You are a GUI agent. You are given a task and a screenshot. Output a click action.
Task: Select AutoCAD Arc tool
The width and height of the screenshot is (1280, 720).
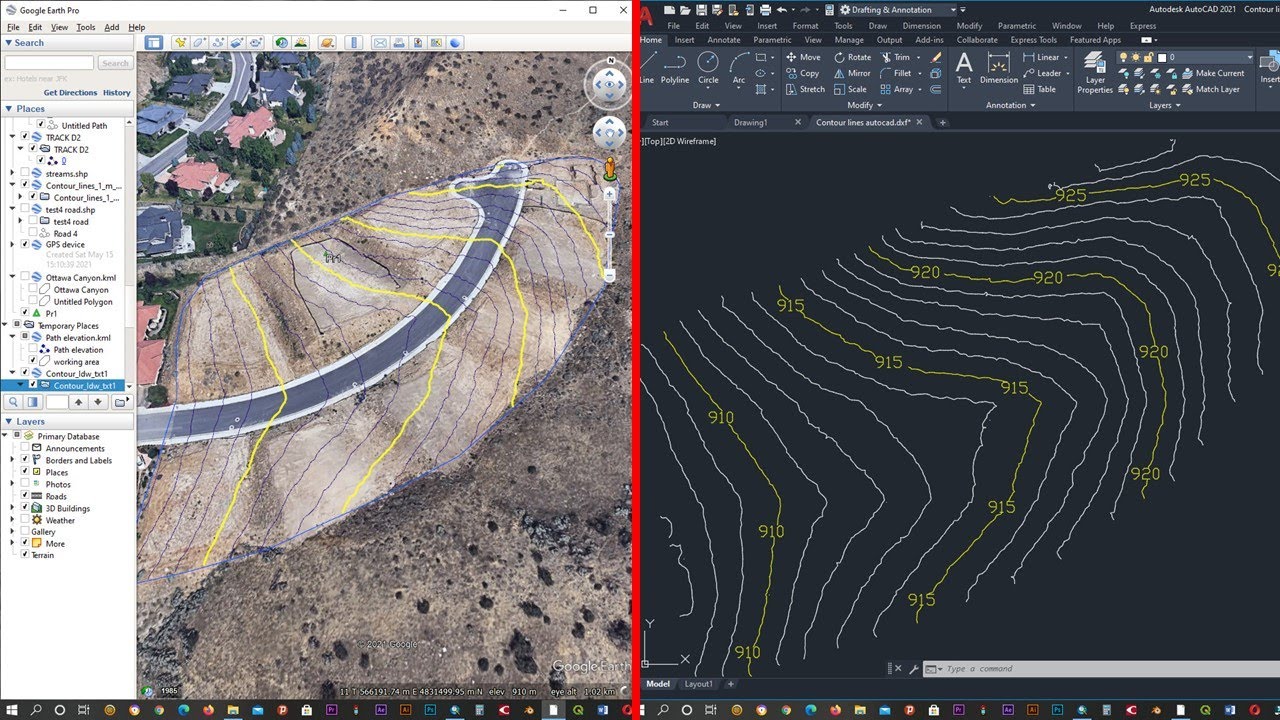point(739,68)
